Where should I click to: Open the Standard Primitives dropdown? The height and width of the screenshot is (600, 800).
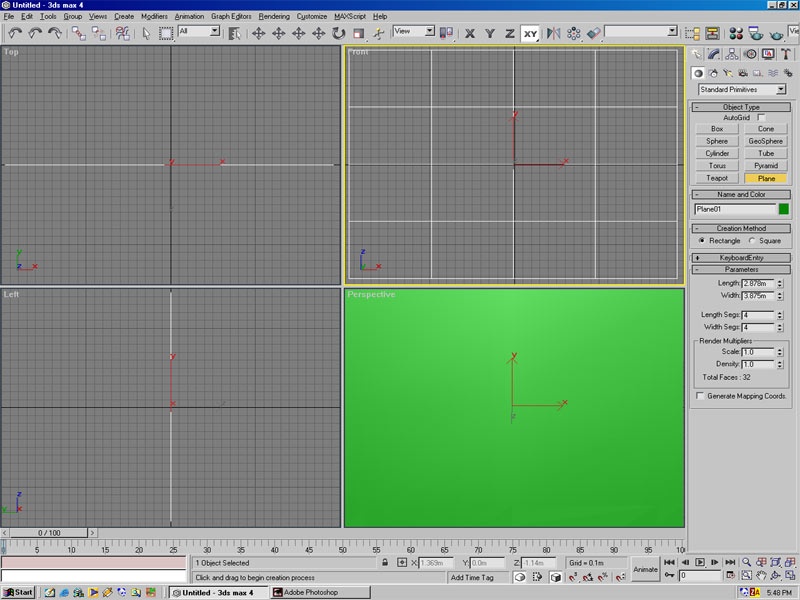point(742,90)
